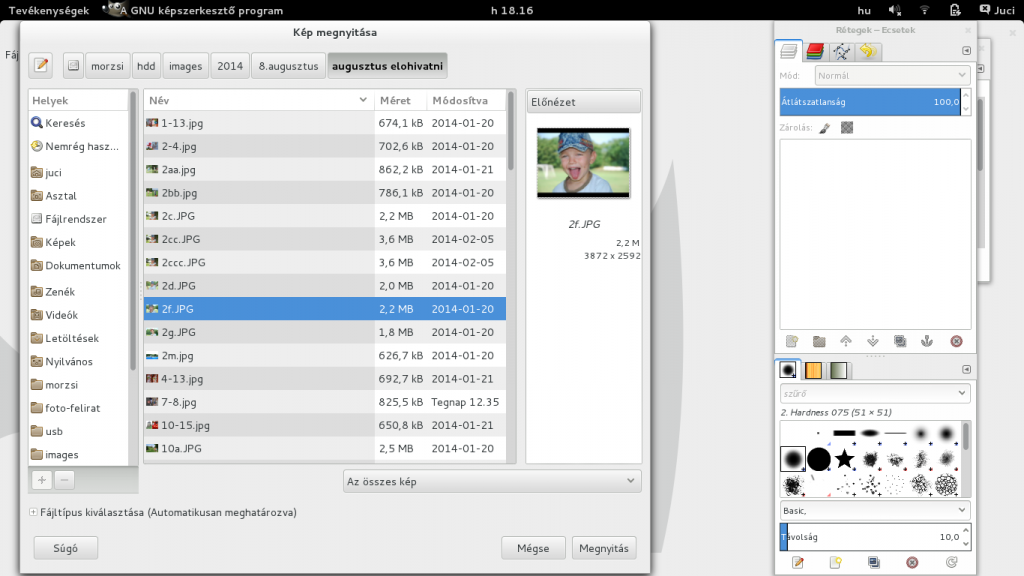The image size is (1024, 576).
Task: Click the Megnyitás button to open the image
Action: (604, 547)
